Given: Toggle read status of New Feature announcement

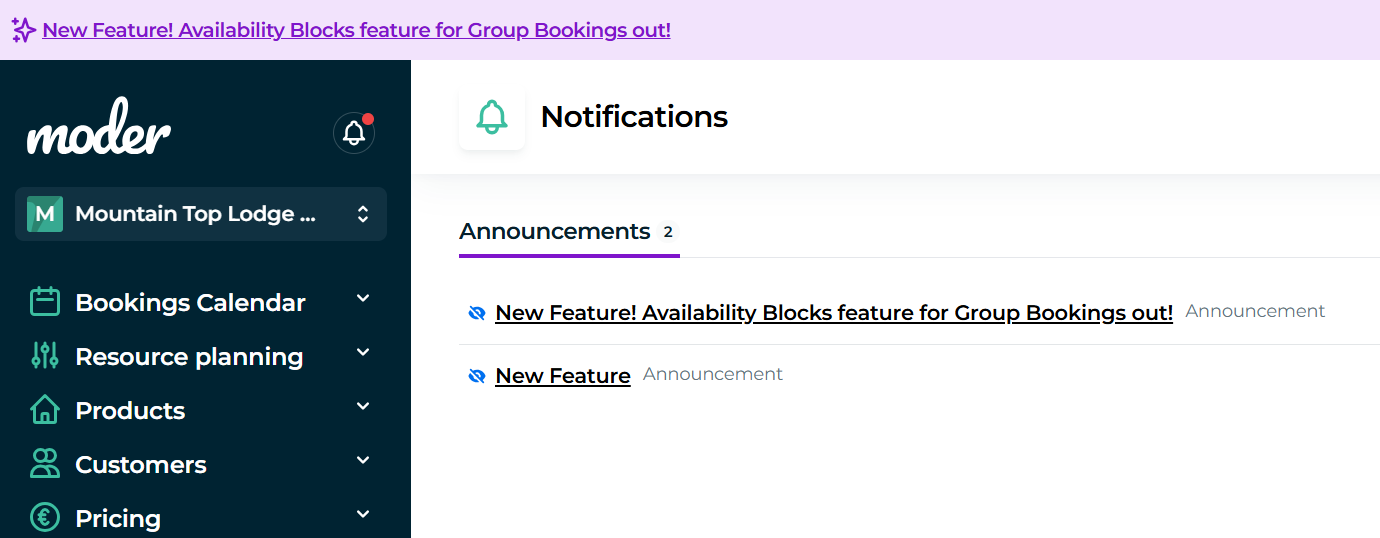Looking at the screenshot, I should click(477, 376).
